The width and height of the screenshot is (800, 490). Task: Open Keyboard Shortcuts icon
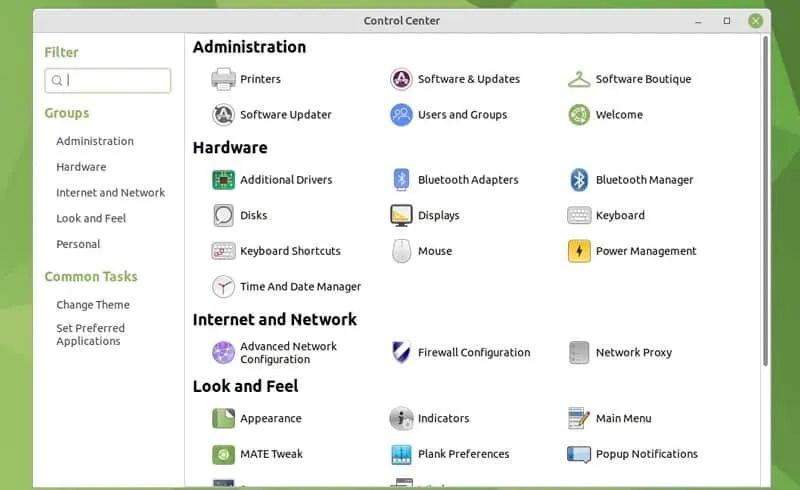223,251
